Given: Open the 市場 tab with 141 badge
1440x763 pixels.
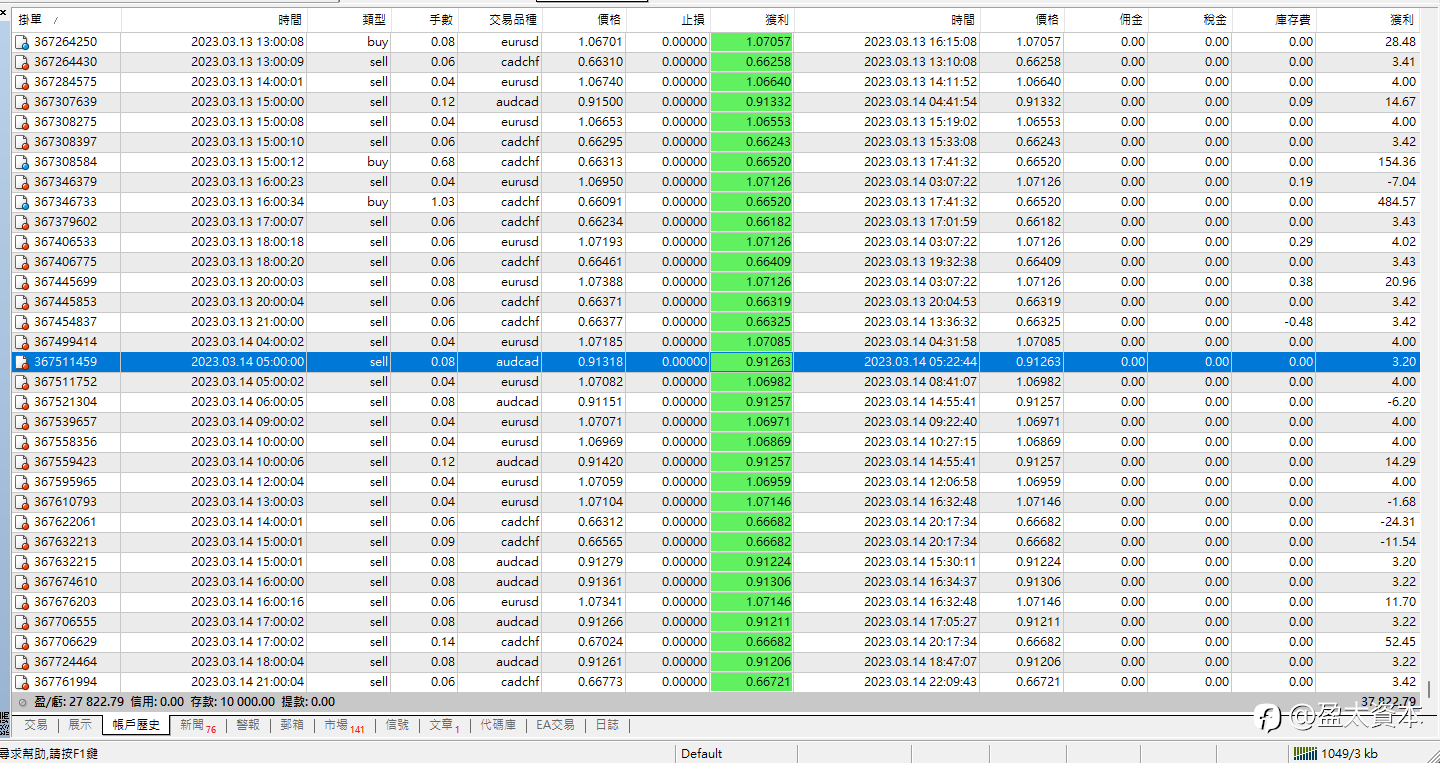Looking at the screenshot, I should pos(343,726).
